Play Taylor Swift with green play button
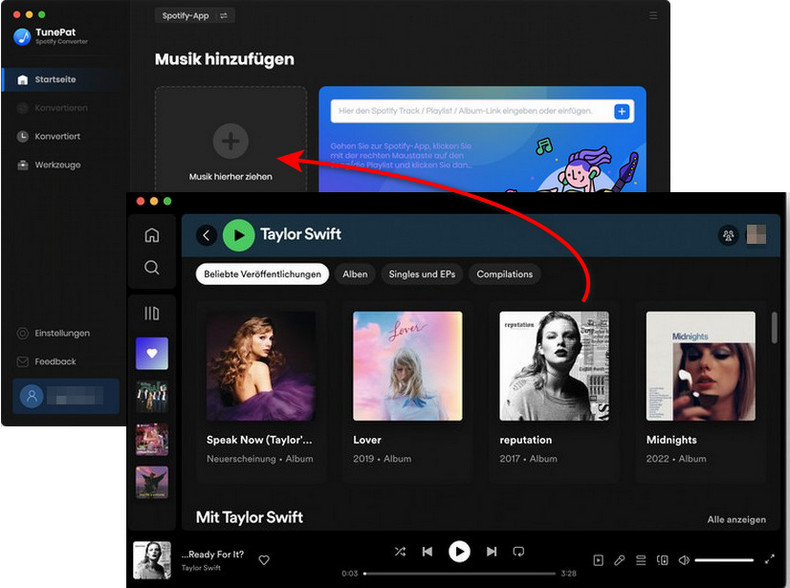 [x=239, y=235]
